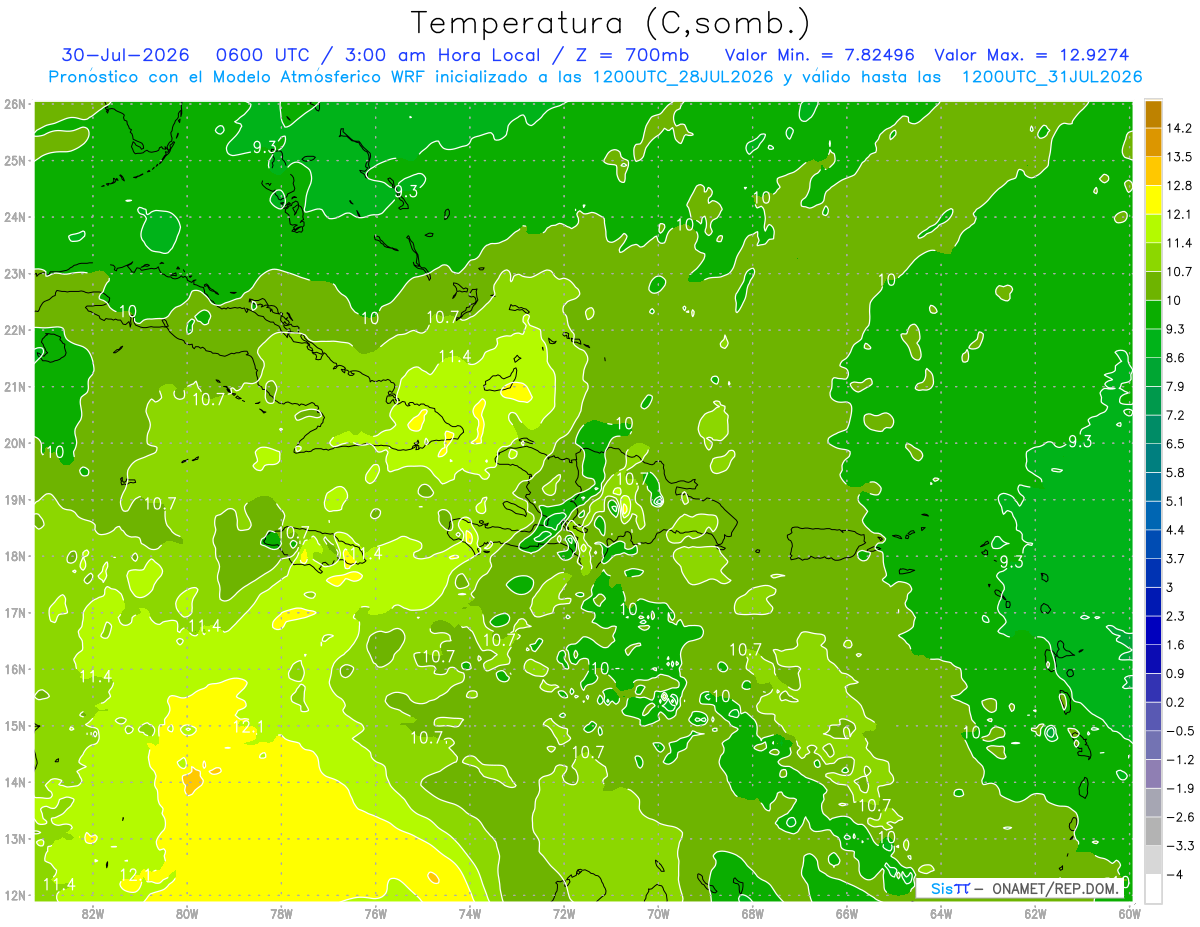
Task: Click the 60W longitude axis label
Action: [1129, 913]
